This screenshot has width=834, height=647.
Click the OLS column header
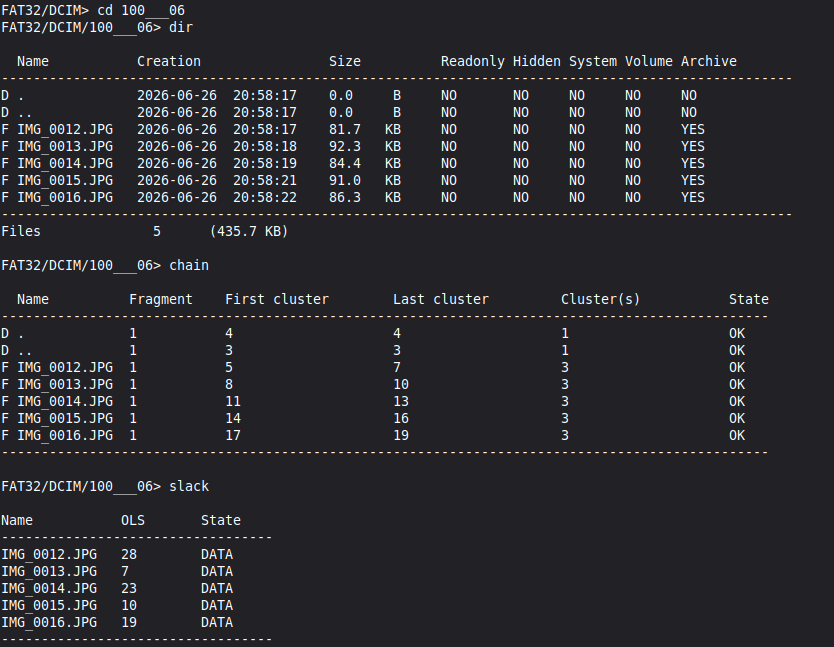(x=133, y=520)
